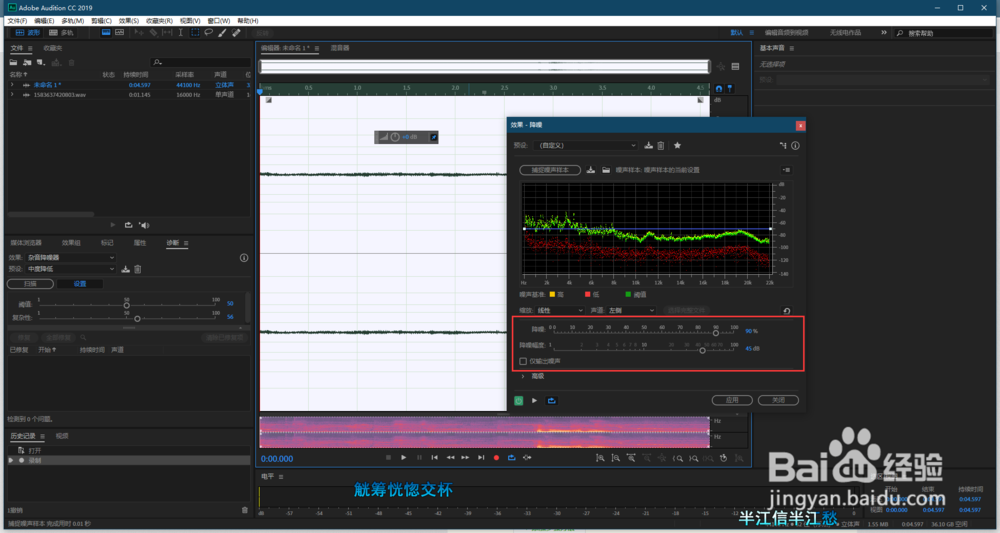The image size is (1000, 533).
Task: Load noise print from folder icon
Action: [606, 170]
